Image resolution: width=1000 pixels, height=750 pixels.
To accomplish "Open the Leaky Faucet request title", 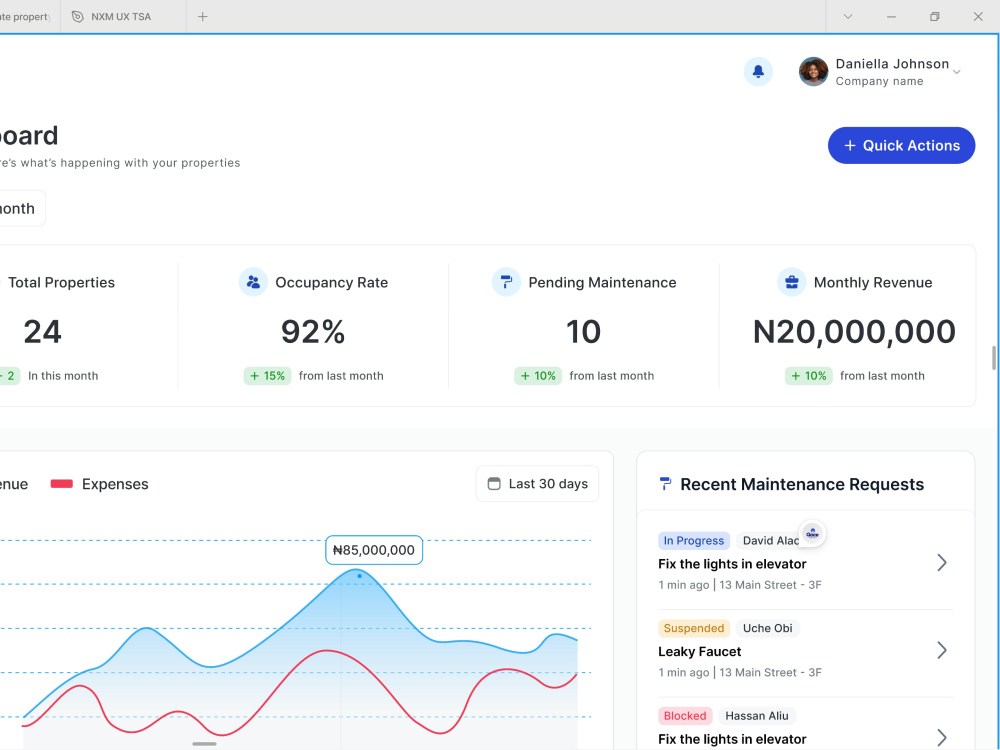I will pos(700,652).
